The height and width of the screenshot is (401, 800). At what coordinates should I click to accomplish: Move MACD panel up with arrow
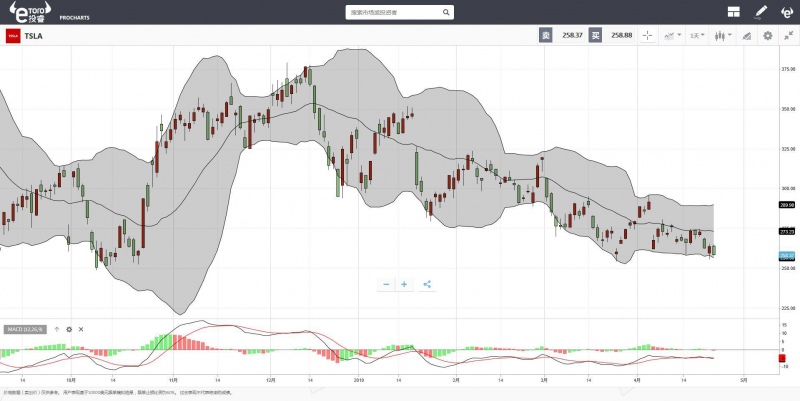[x=57, y=328]
